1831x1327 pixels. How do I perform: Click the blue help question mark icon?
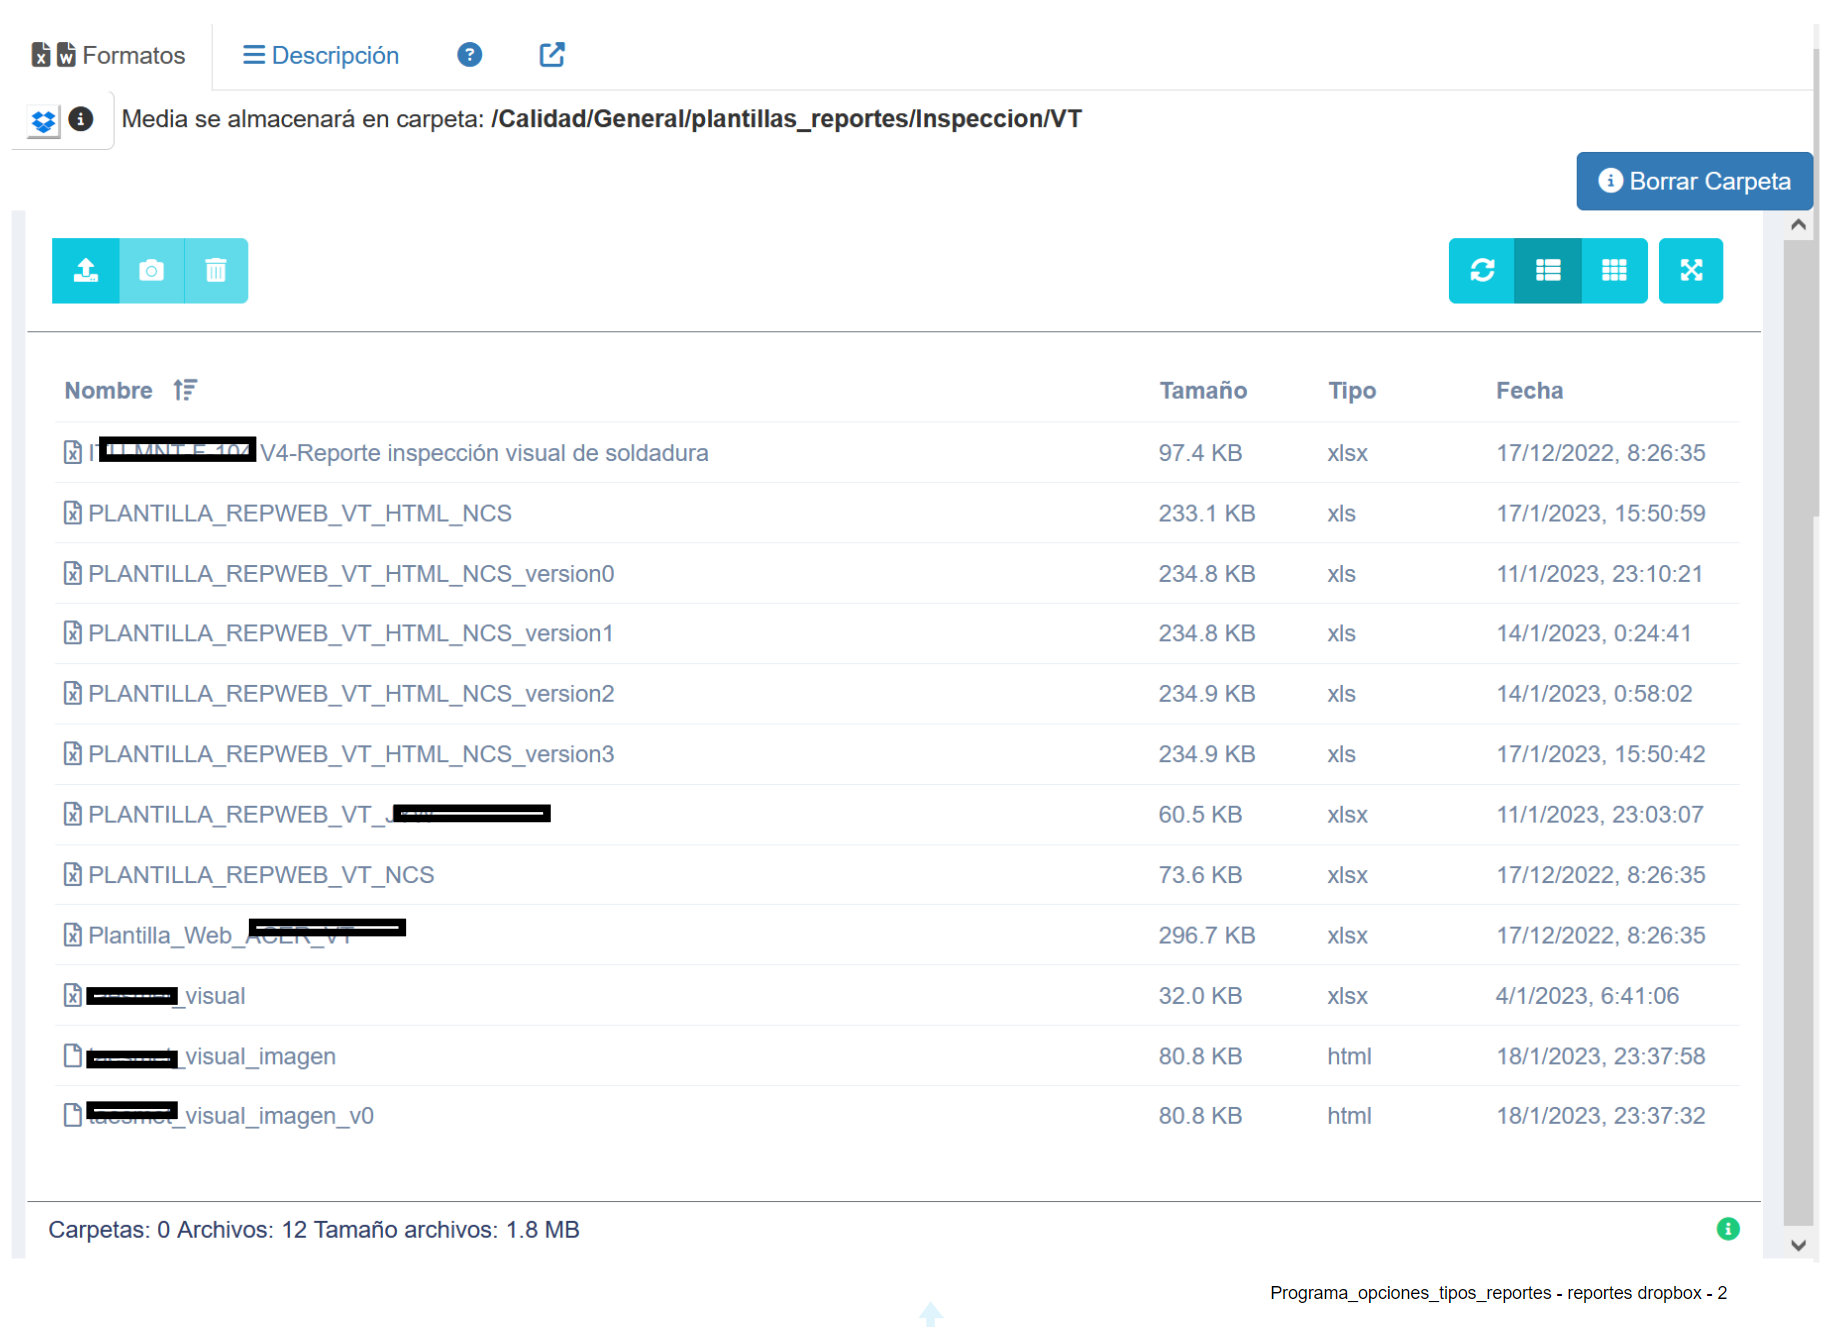pyautogui.click(x=469, y=55)
